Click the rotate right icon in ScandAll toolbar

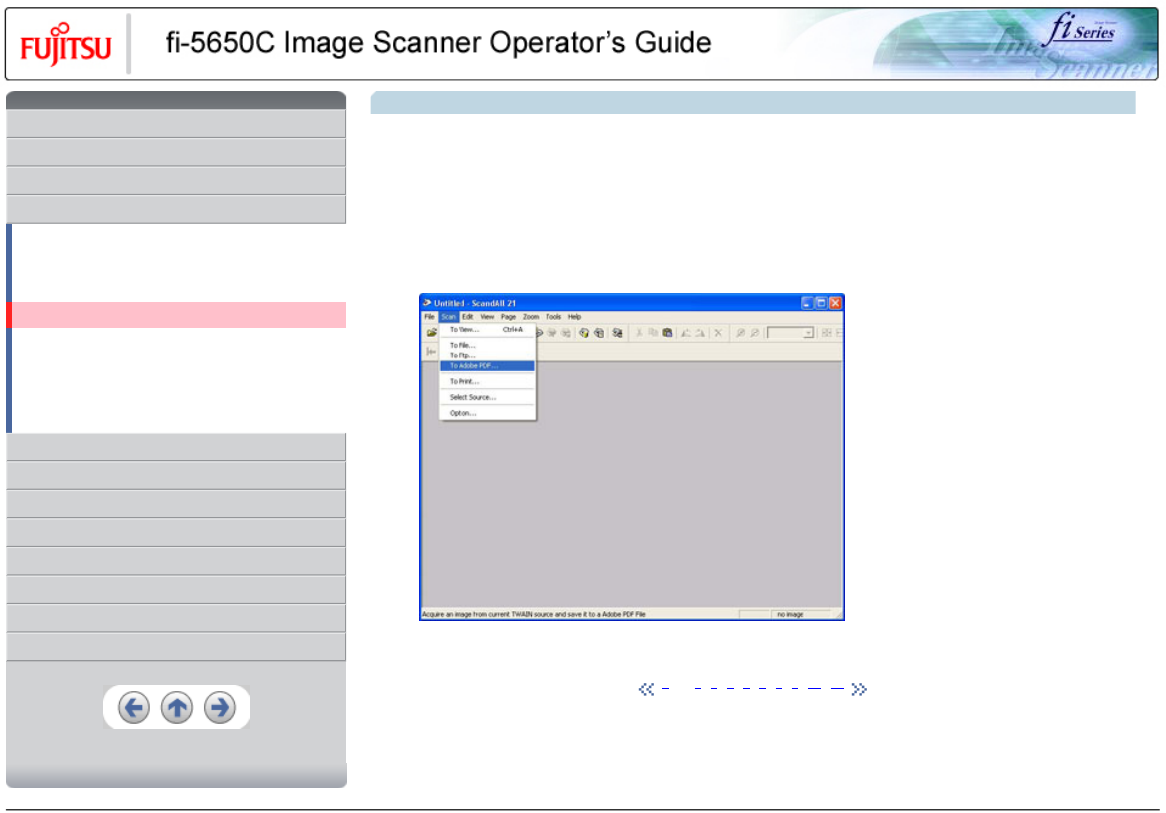pos(700,333)
